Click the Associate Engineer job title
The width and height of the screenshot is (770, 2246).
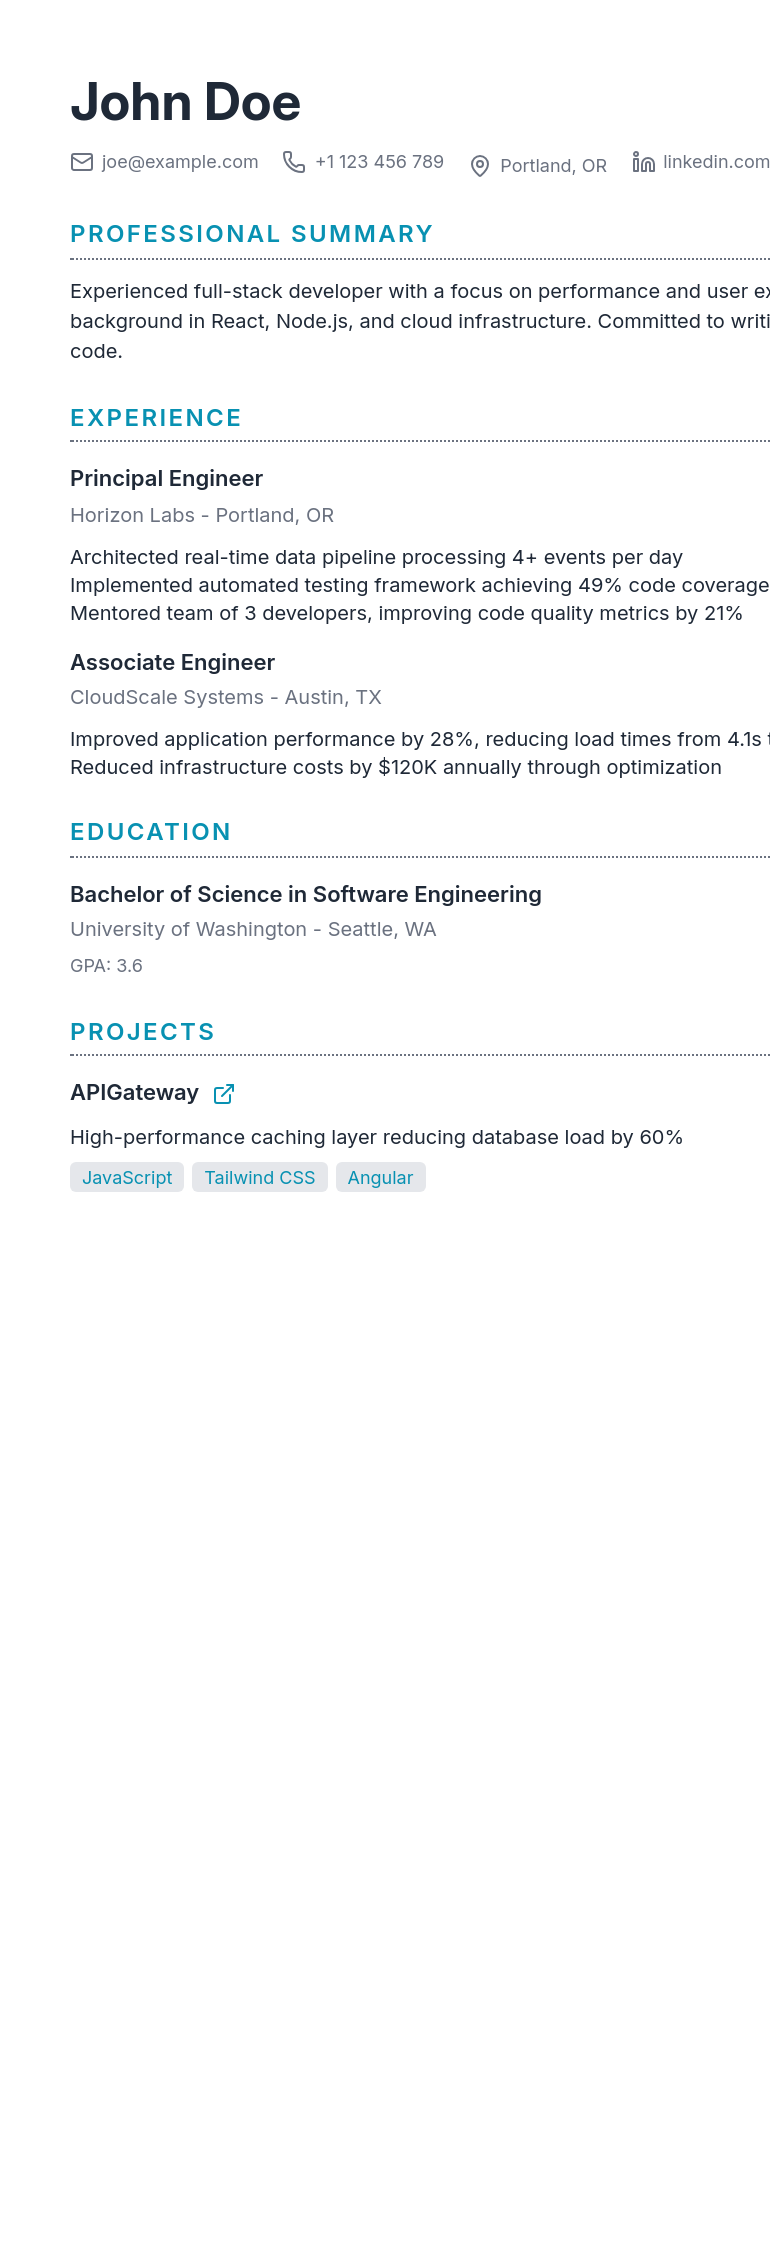tap(172, 663)
